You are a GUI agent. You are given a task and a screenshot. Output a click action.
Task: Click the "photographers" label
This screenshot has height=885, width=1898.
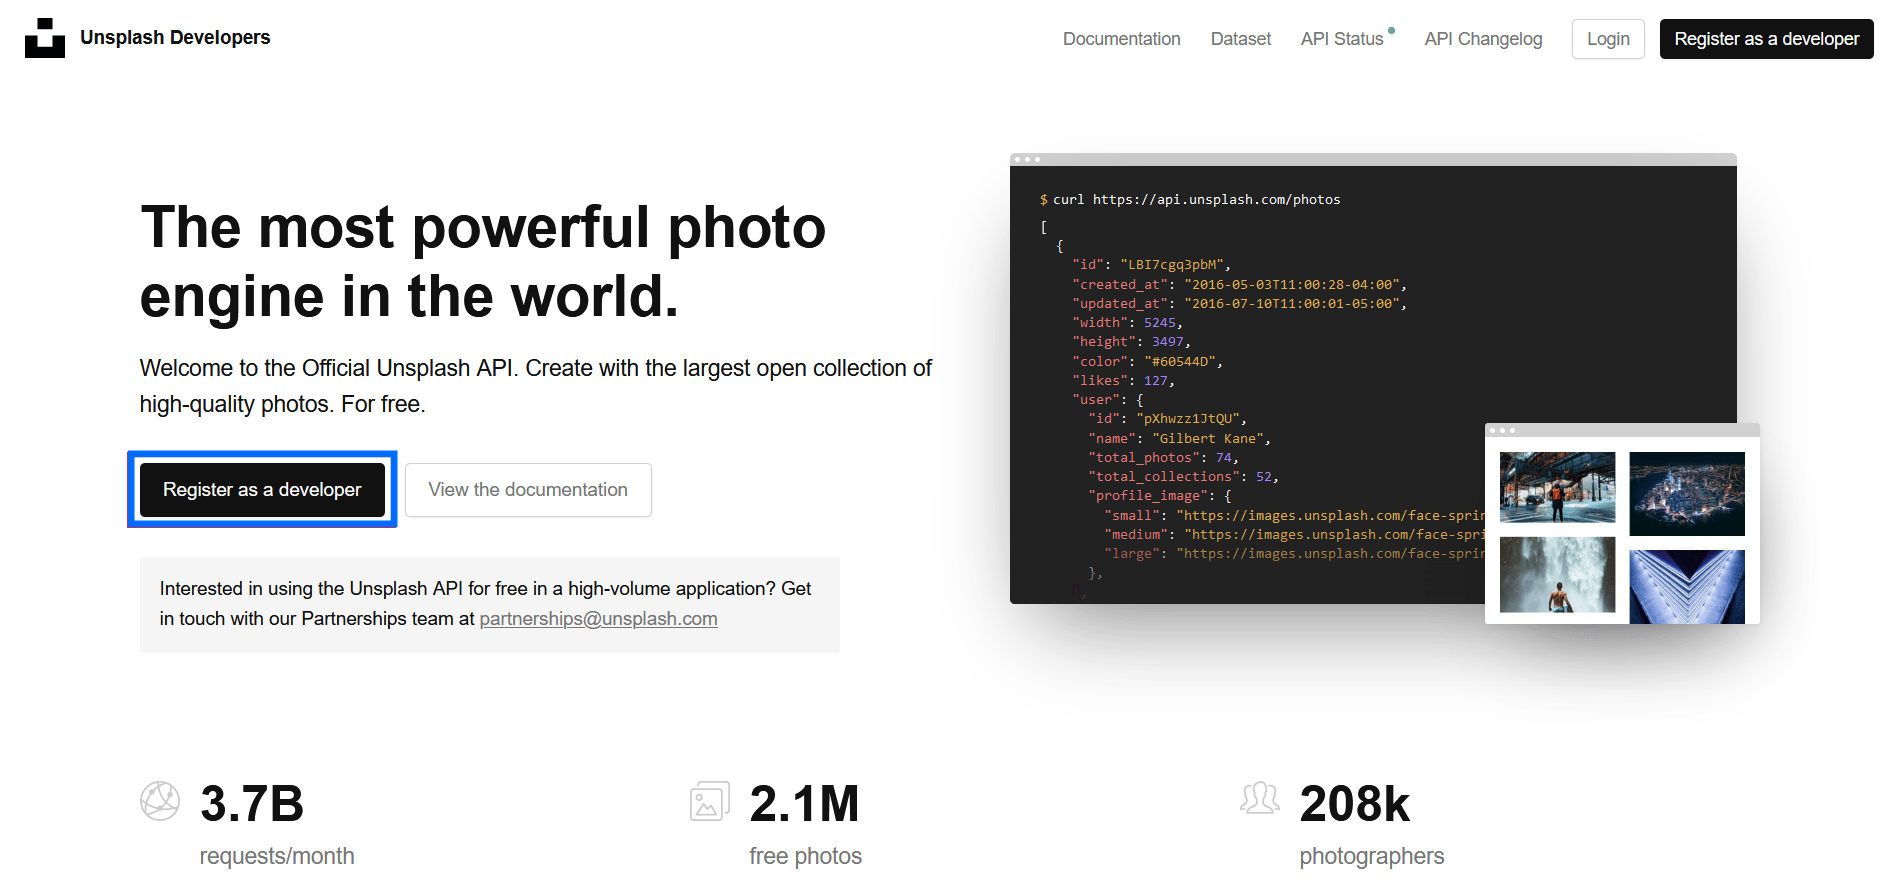pos(1372,856)
